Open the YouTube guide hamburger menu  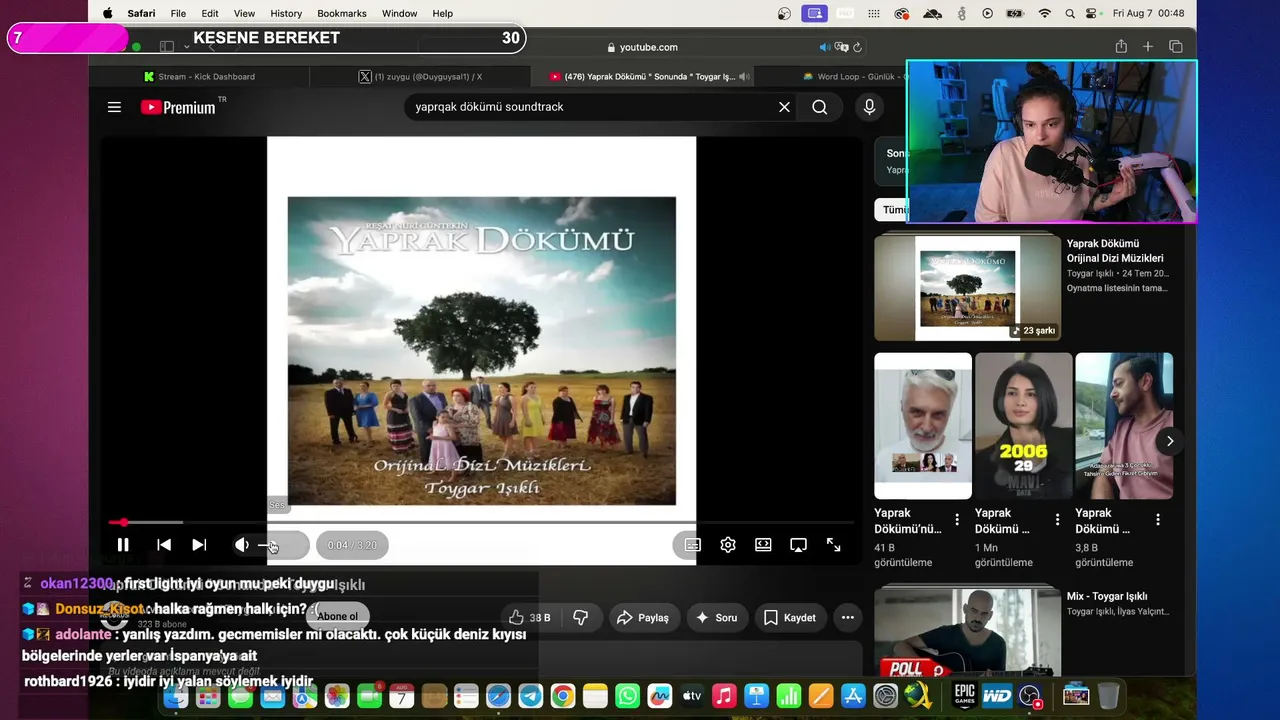(114, 107)
